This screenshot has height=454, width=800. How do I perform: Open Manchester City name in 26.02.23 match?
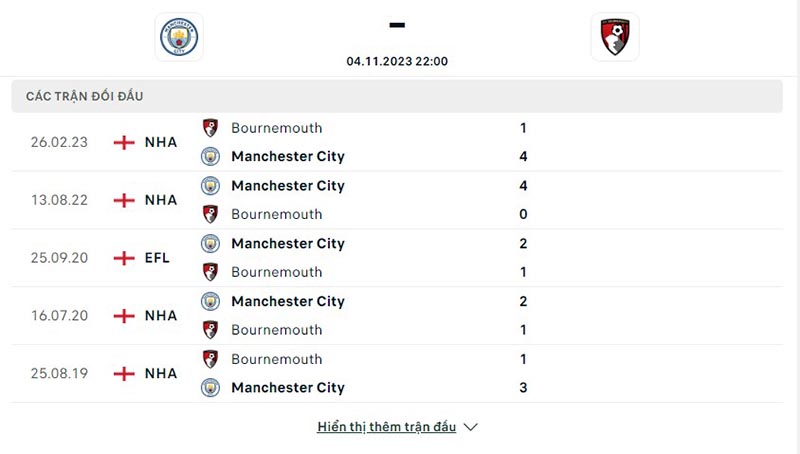[x=287, y=156]
